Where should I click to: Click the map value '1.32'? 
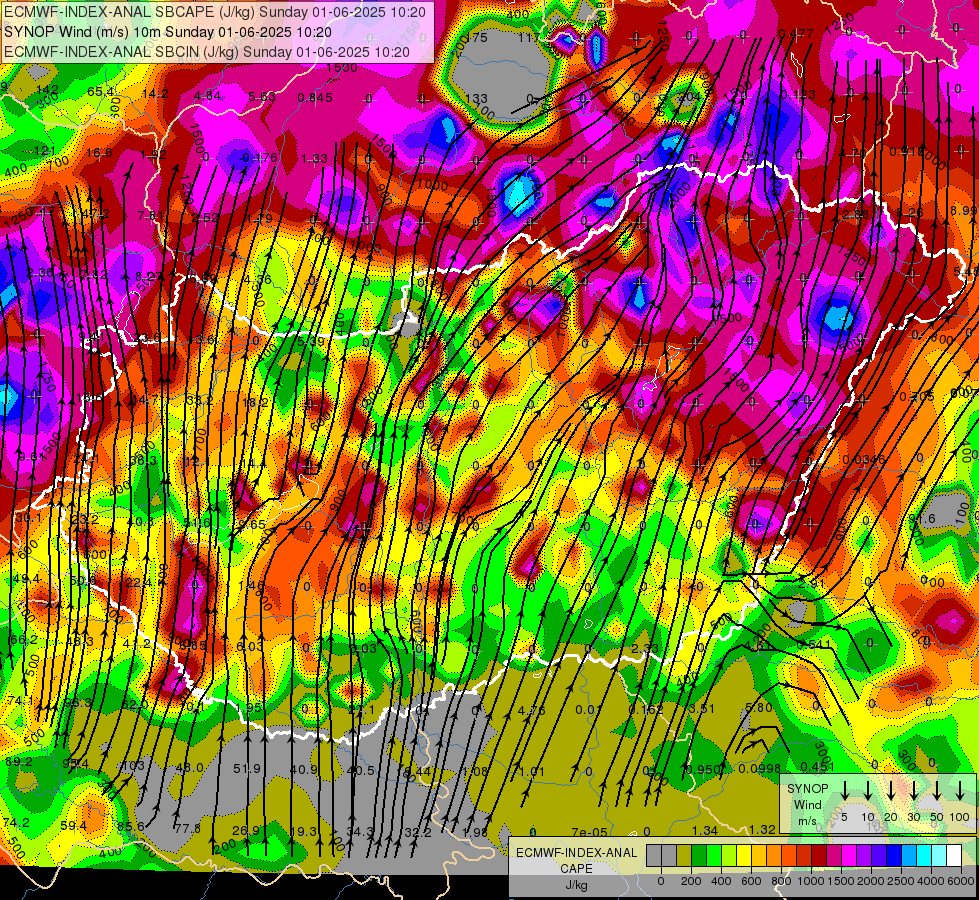point(762,829)
